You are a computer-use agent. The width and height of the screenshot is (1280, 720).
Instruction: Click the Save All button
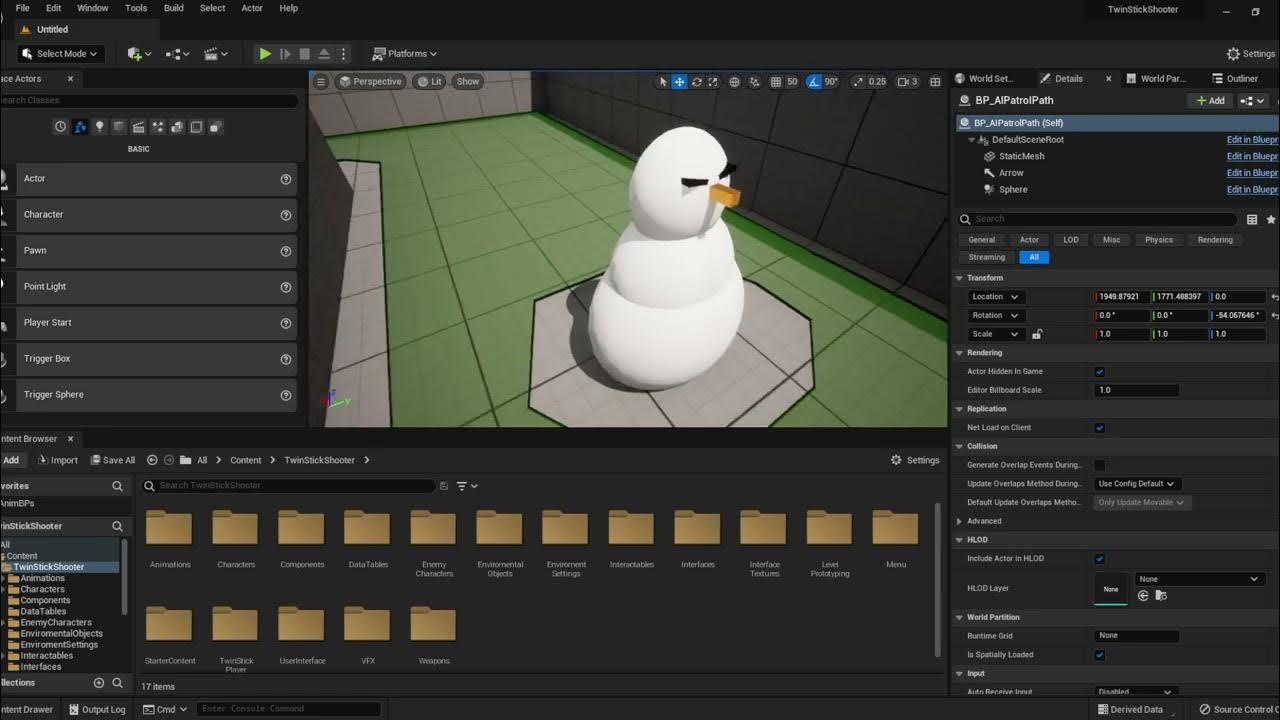113,460
